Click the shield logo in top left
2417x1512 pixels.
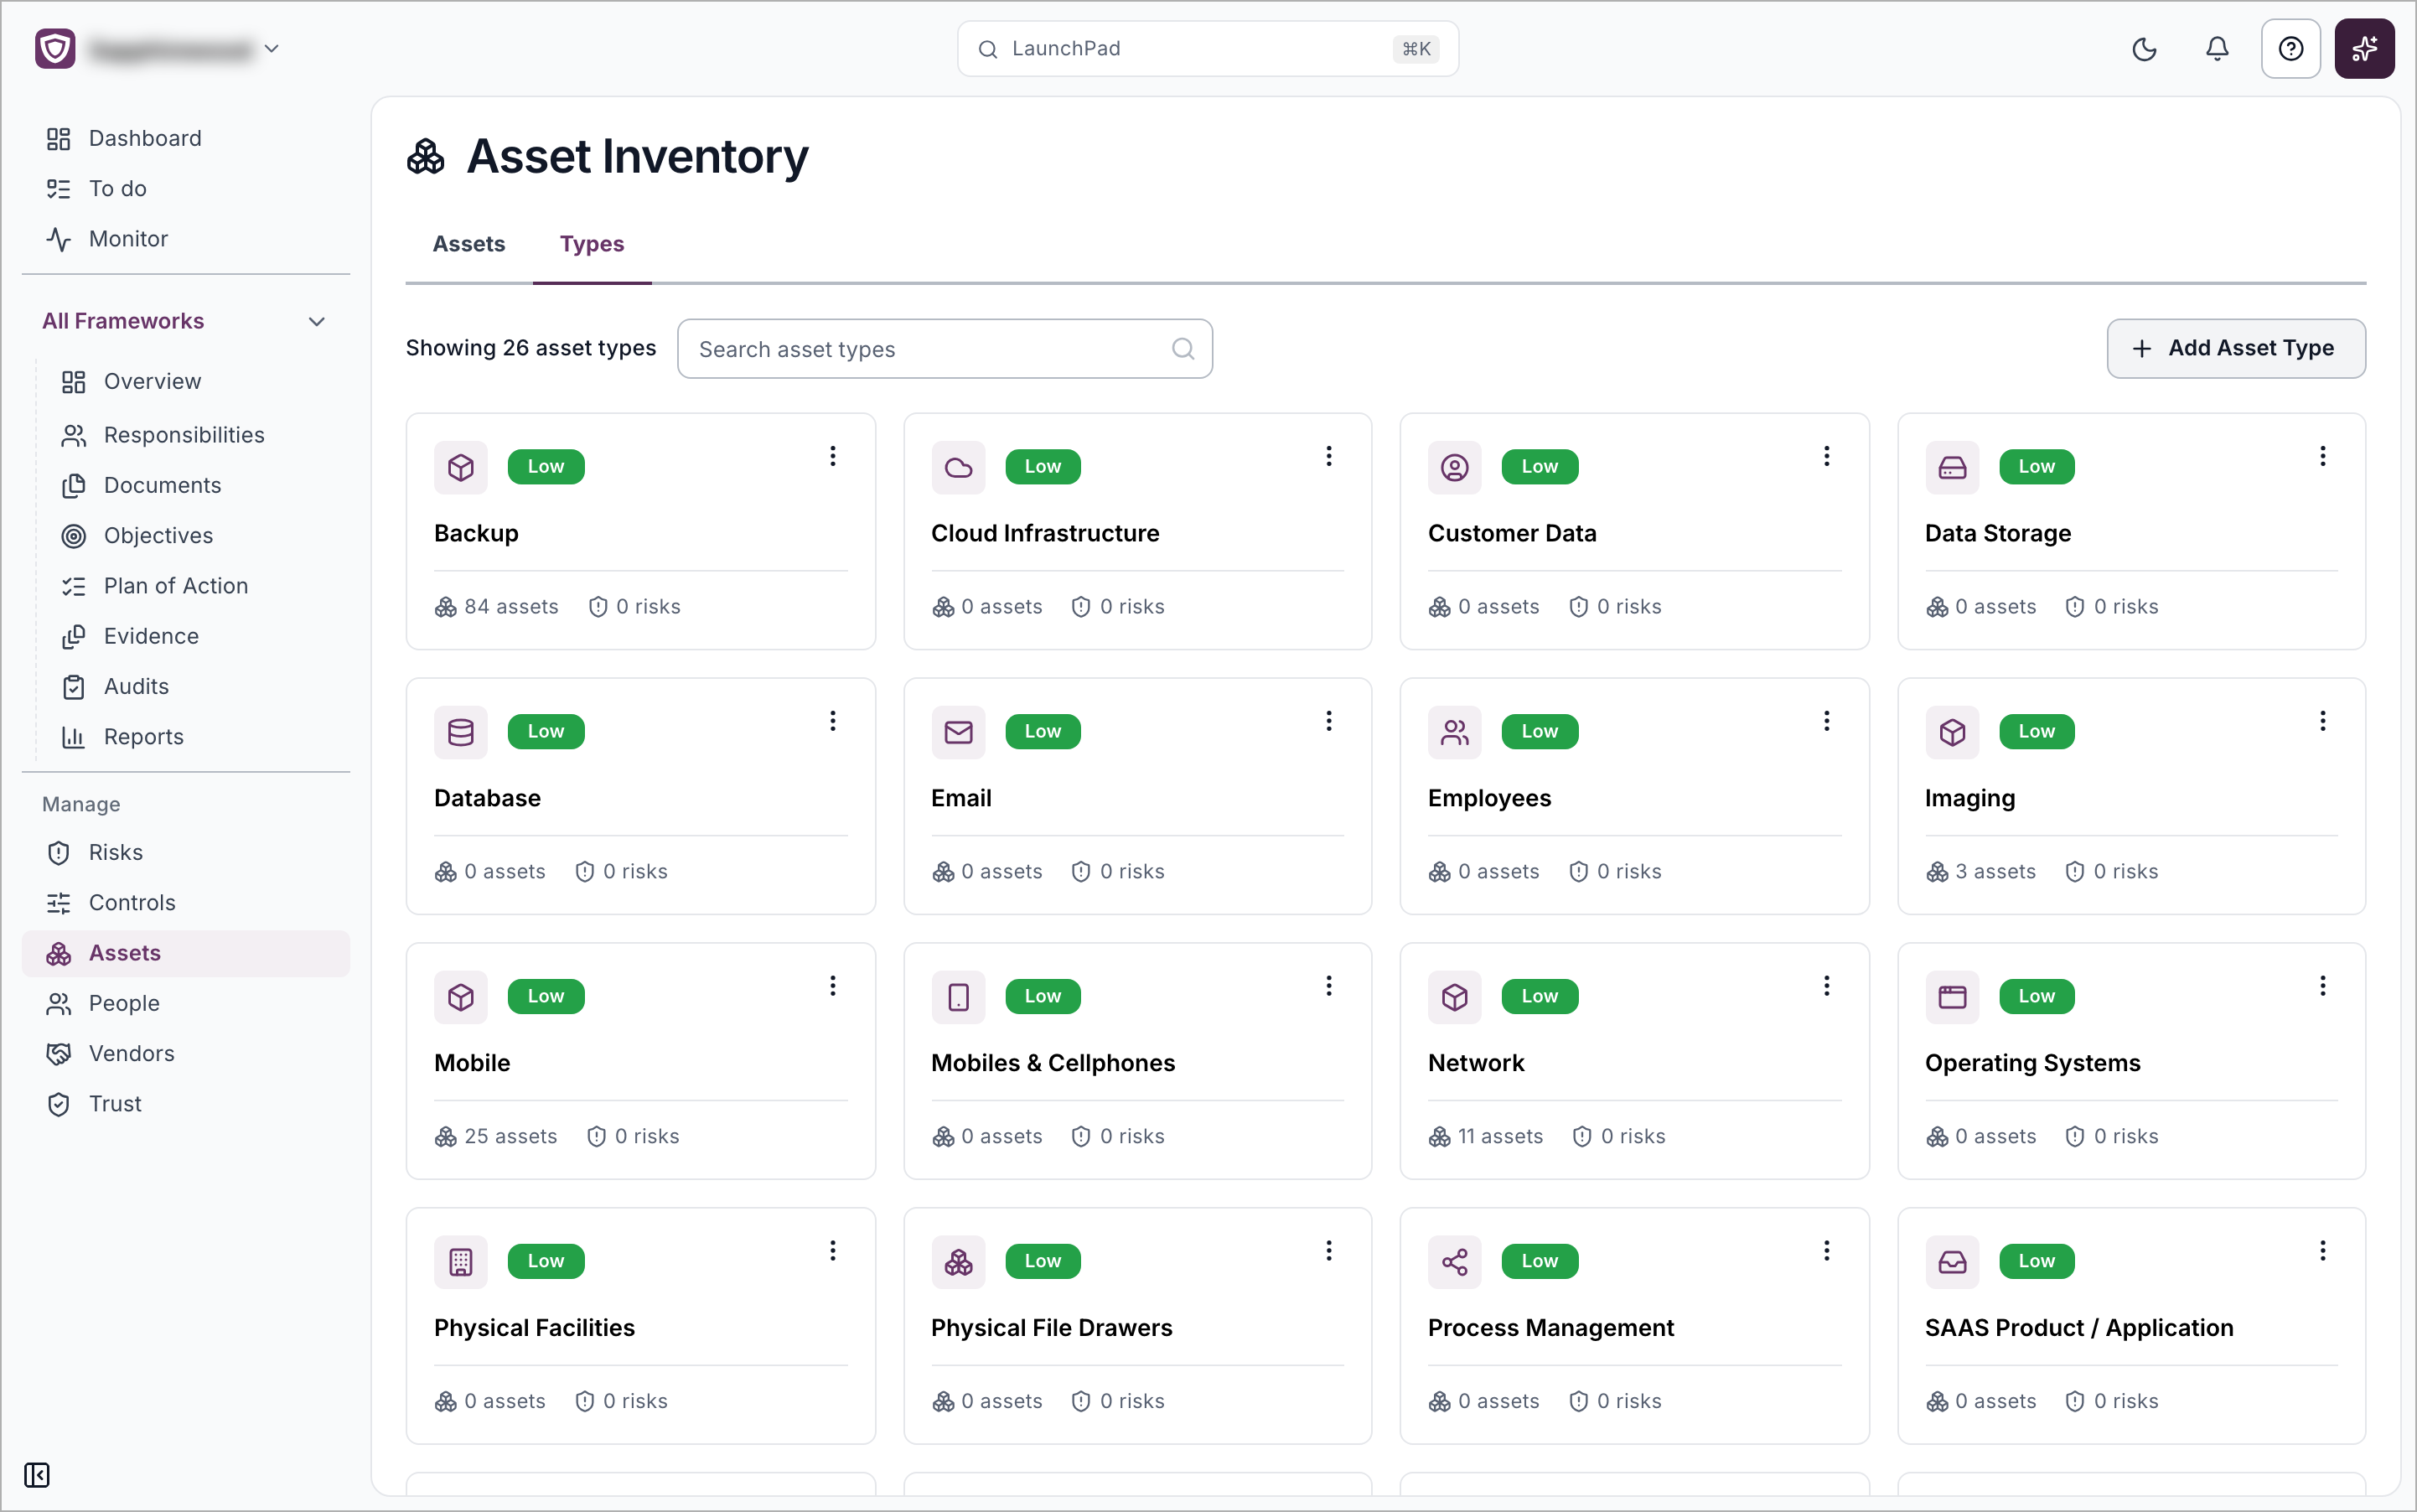coord(55,49)
